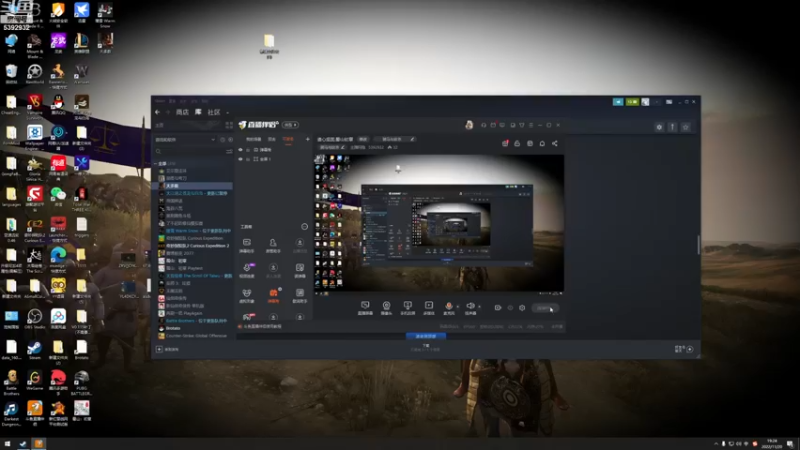Add a new scene with plus icon
Screen dimensions: 800x450
point(307,139)
